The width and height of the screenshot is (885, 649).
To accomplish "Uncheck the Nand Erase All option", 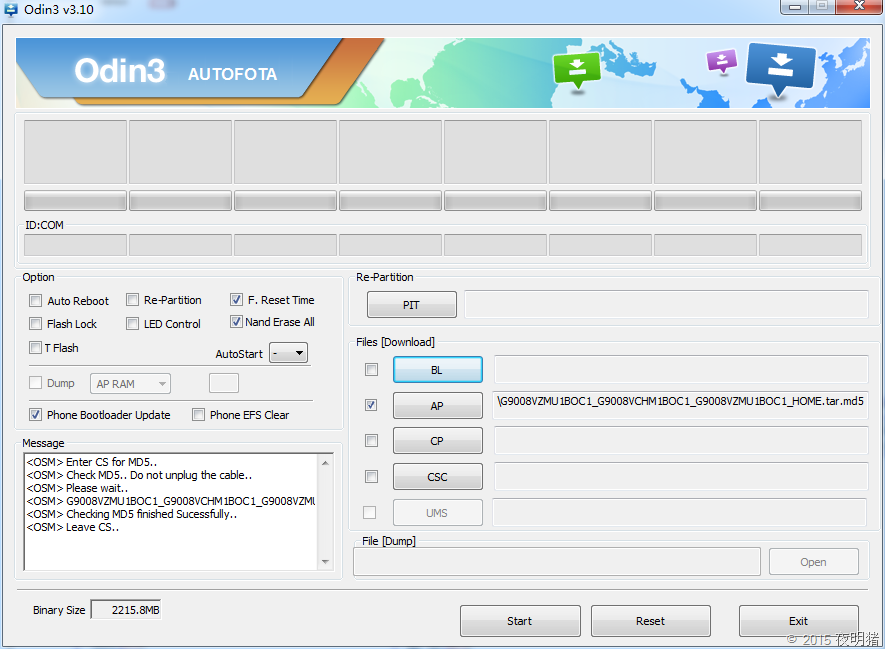I will (x=236, y=322).
